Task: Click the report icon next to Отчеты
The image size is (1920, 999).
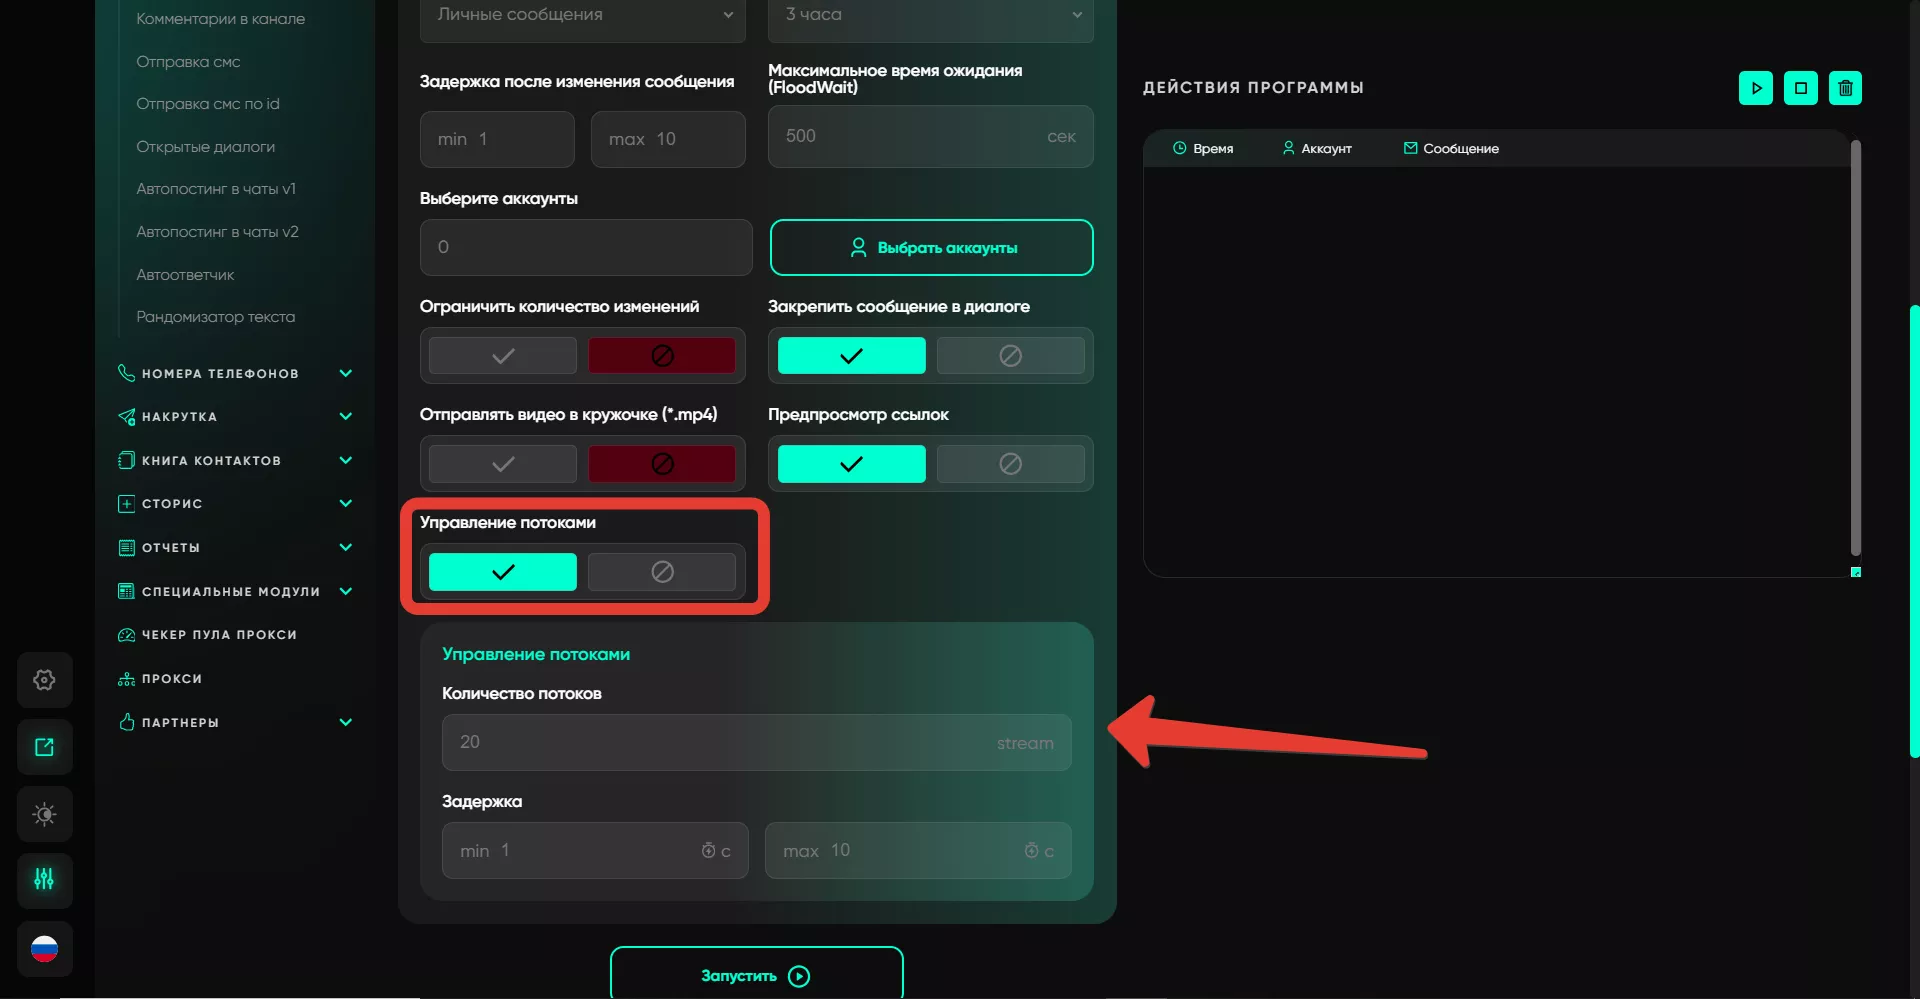Action: pos(126,548)
